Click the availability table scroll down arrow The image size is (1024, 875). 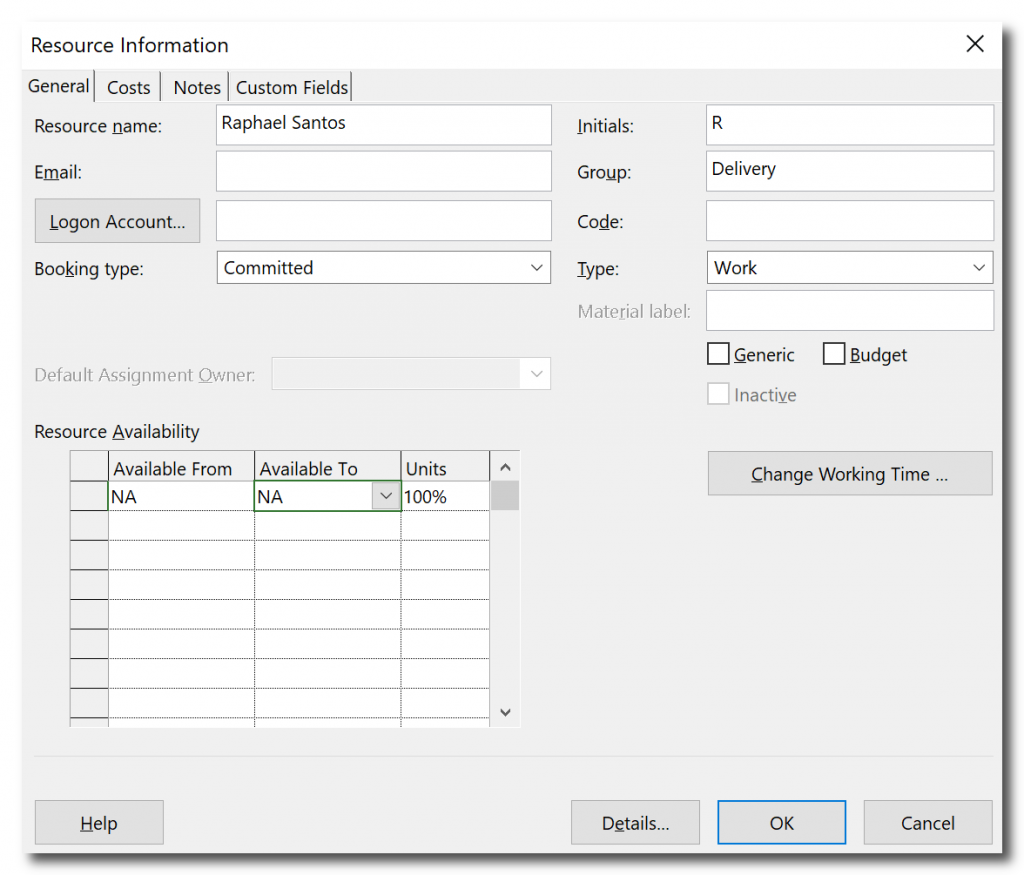(x=505, y=712)
